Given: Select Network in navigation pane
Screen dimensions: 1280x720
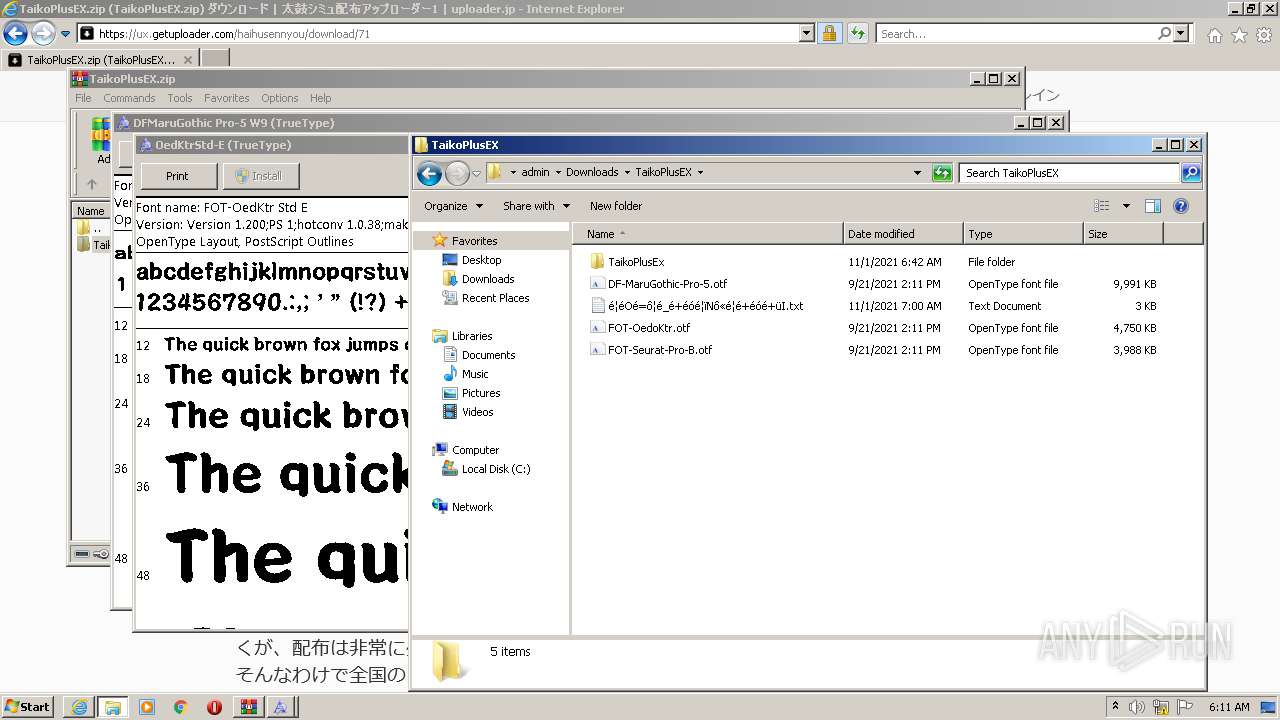Looking at the screenshot, I should 472,507.
